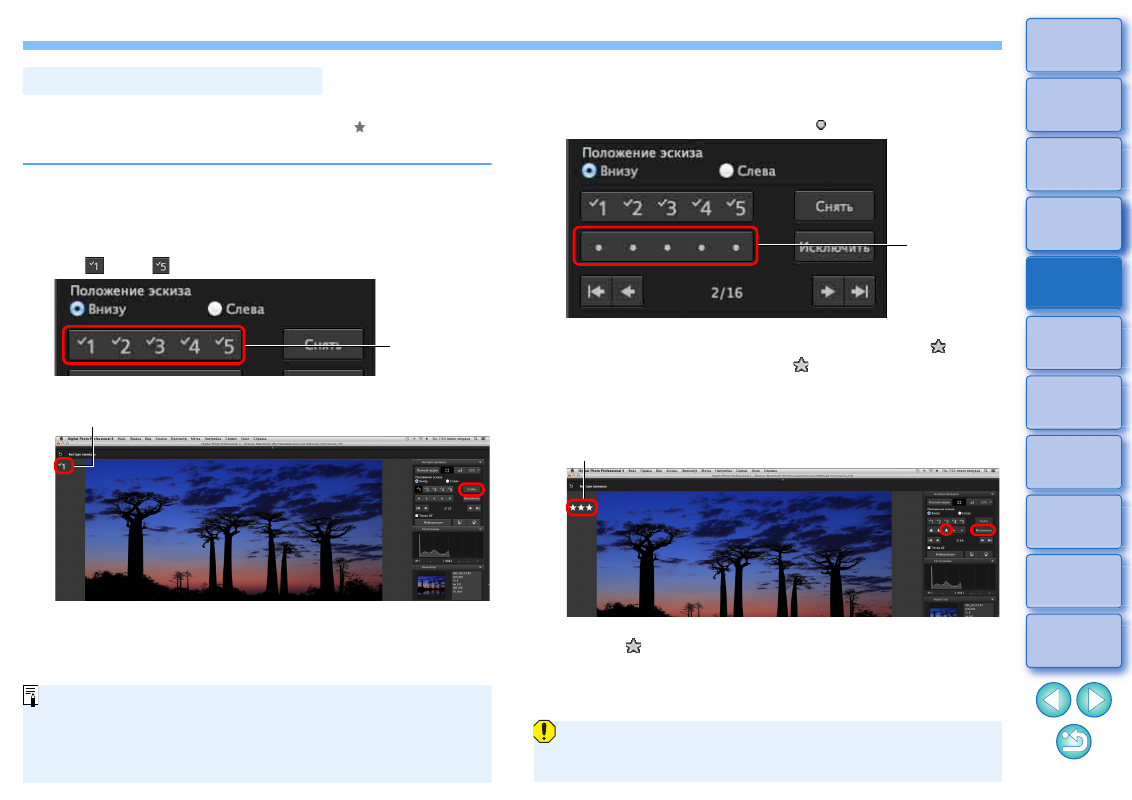Toggle Точки AF checkbox in three-star screenshot
Image resolution: width=1132 pixels, height=800 pixels.
(929, 548)
